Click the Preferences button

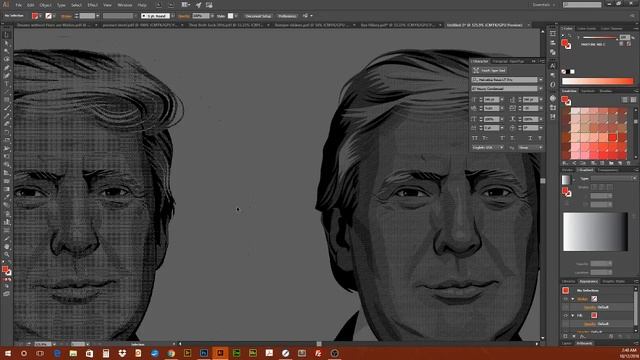287,16
